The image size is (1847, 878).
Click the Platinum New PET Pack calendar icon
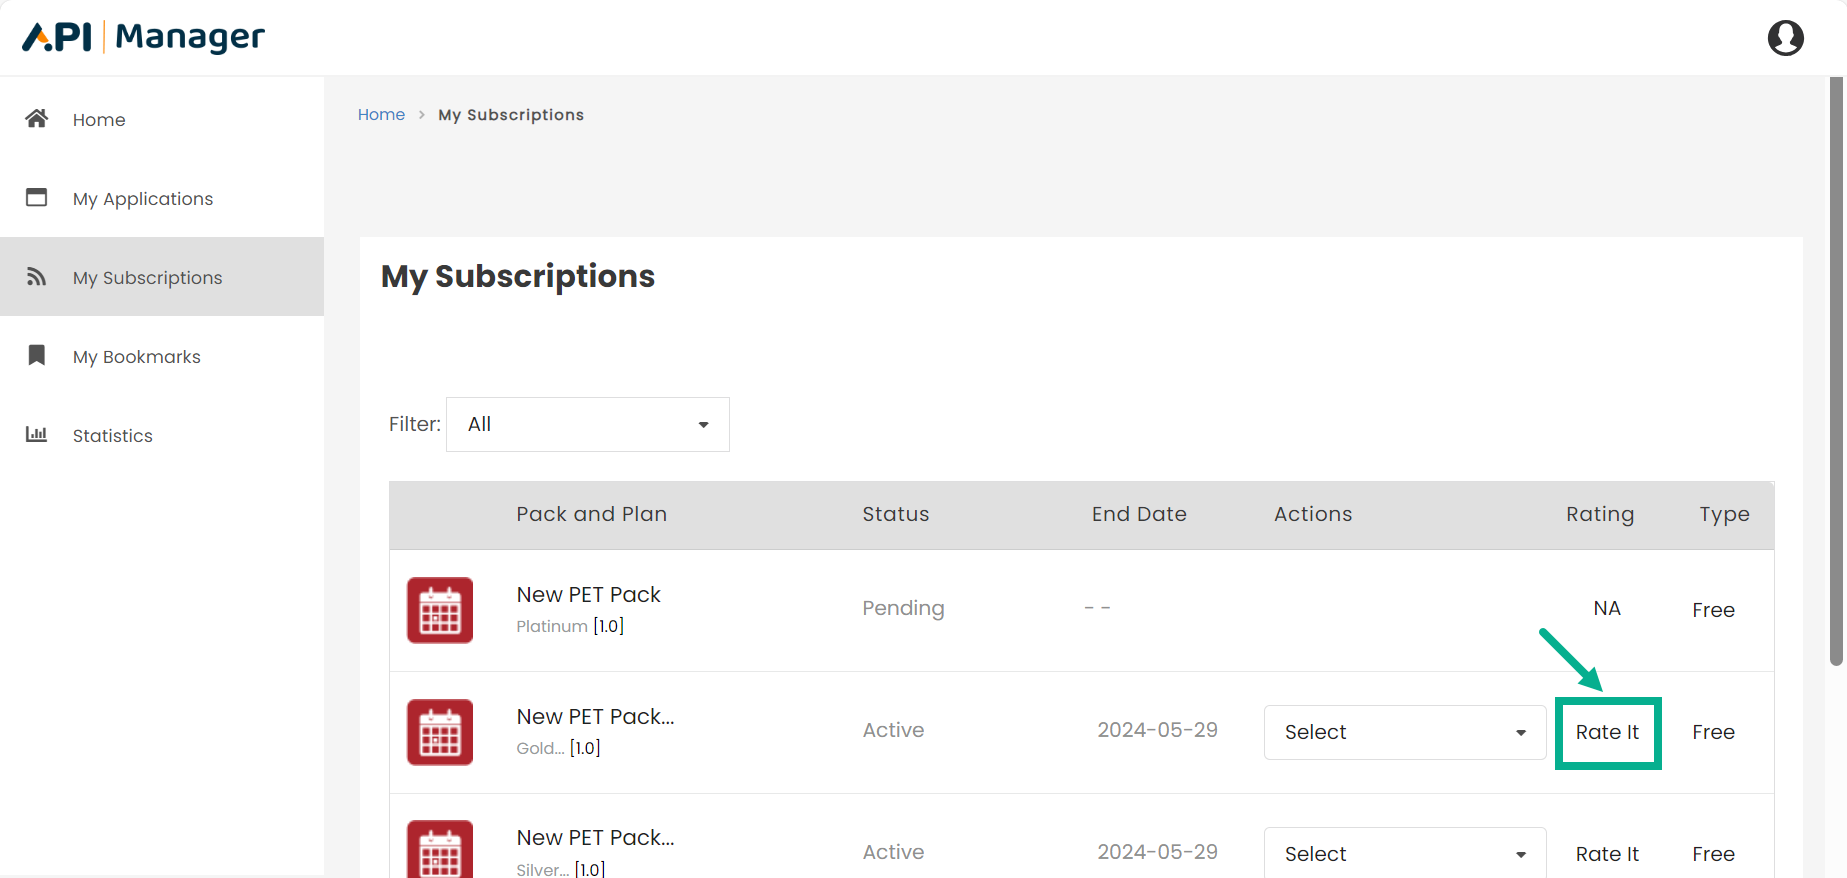tap(440, 610)
